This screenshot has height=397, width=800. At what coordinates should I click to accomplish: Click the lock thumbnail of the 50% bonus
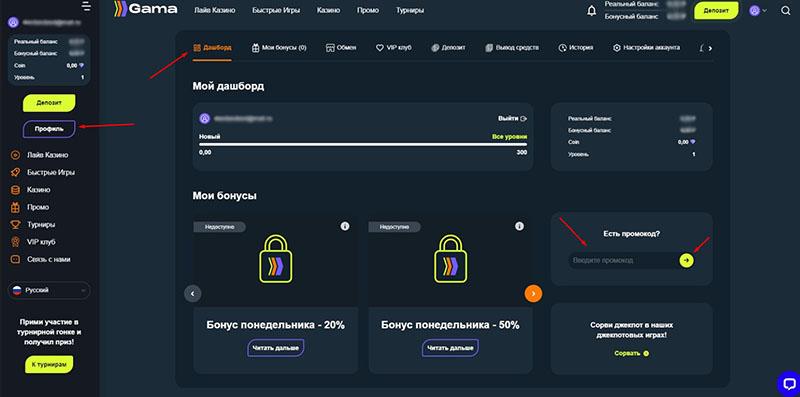point(450,259)
